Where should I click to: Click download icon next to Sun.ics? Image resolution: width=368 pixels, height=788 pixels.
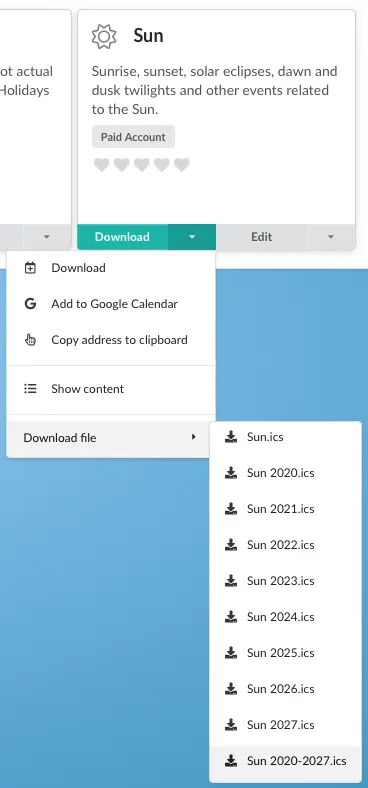tap(231, 437)
